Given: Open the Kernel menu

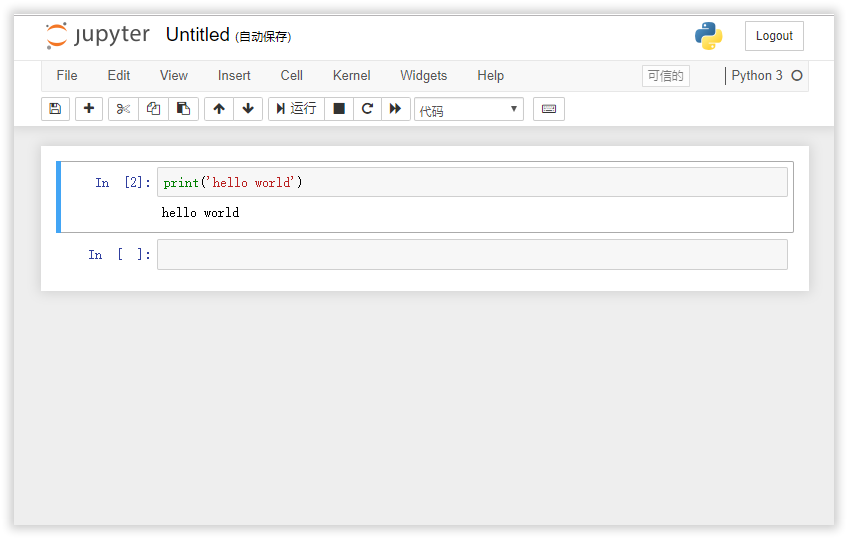Looking at the screenshot, I should 352,76.
